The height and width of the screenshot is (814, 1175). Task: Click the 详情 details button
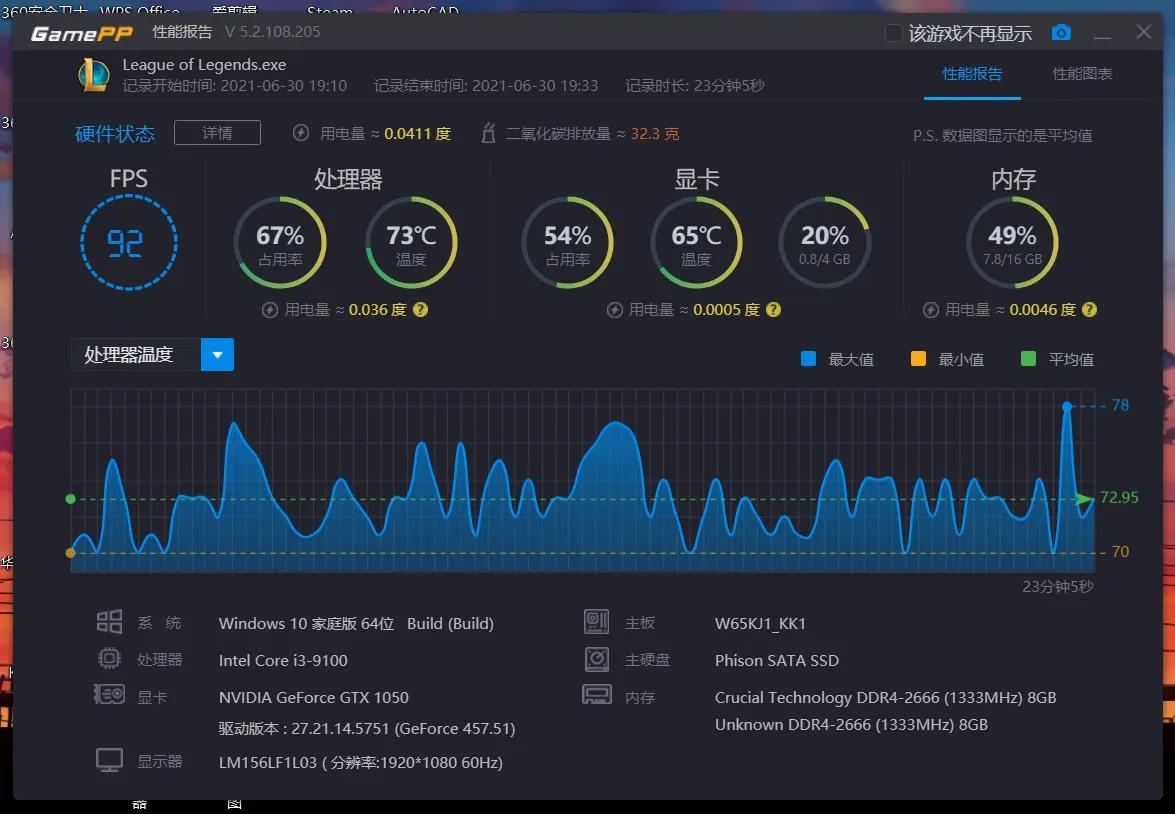pos(217,131)
